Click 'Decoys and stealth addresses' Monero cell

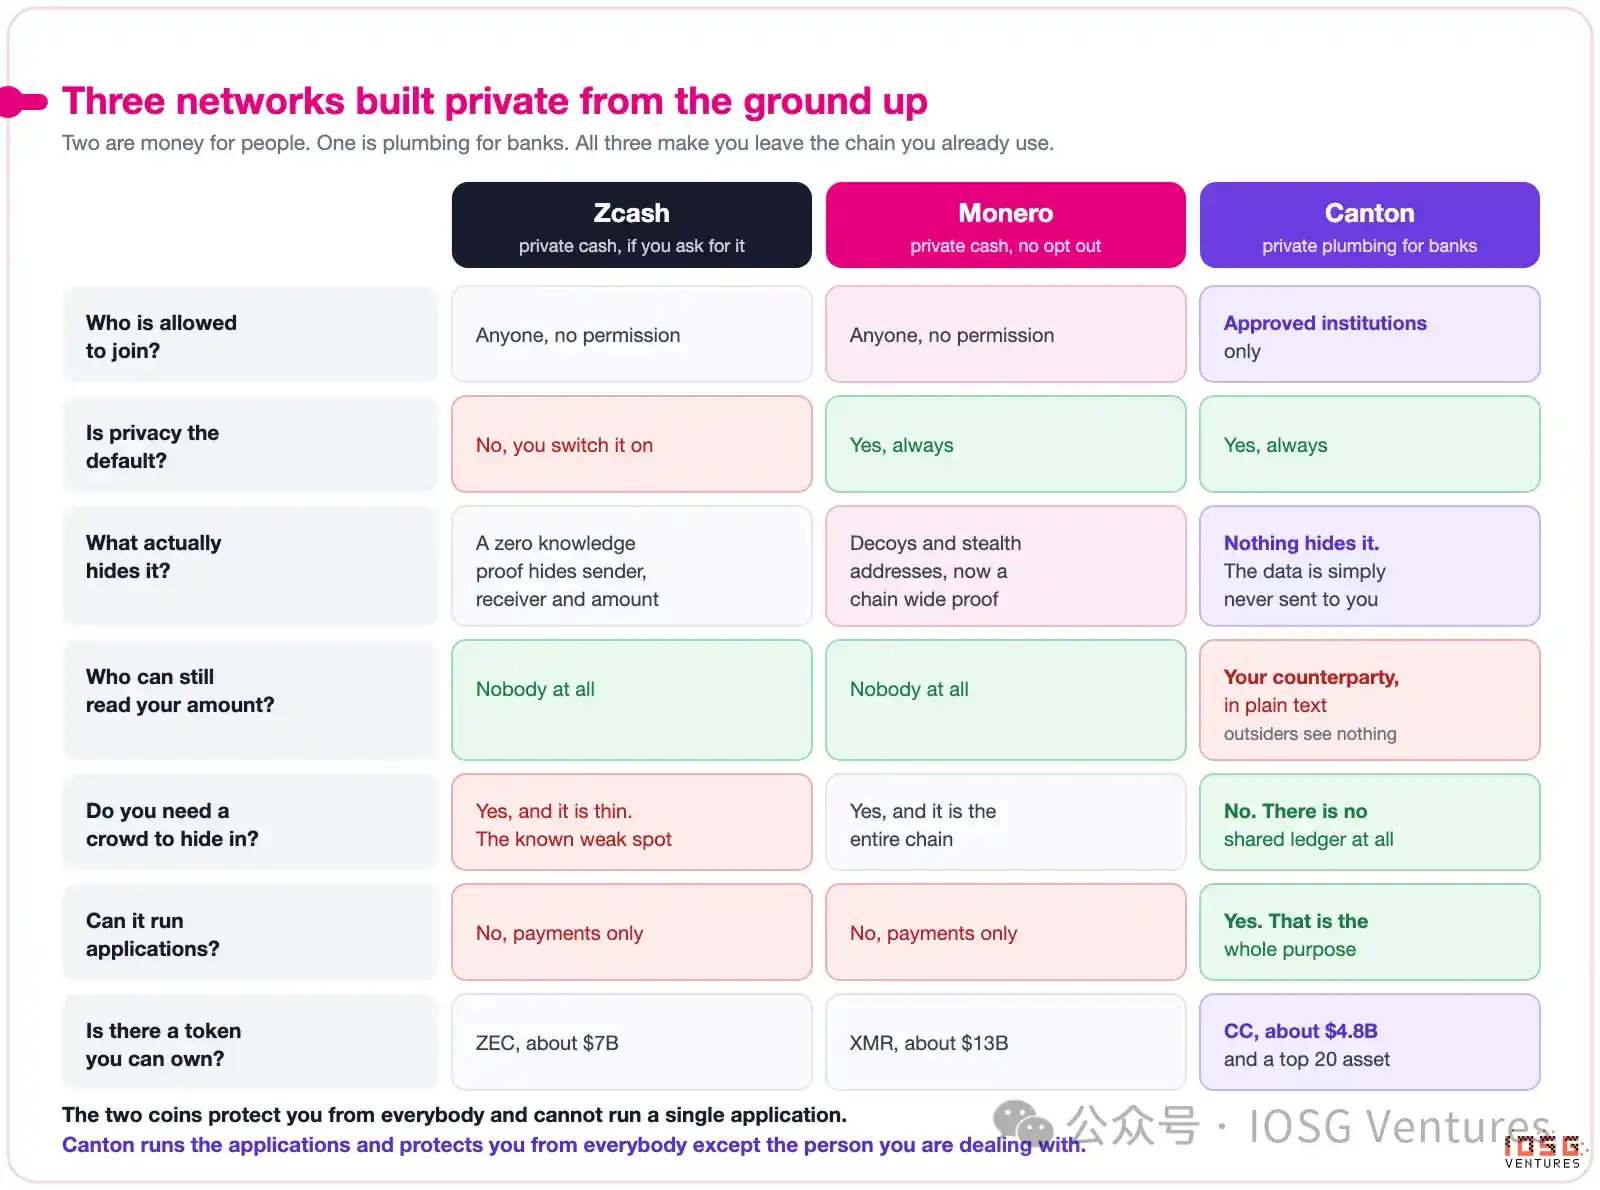click(x=1005, y=566)
